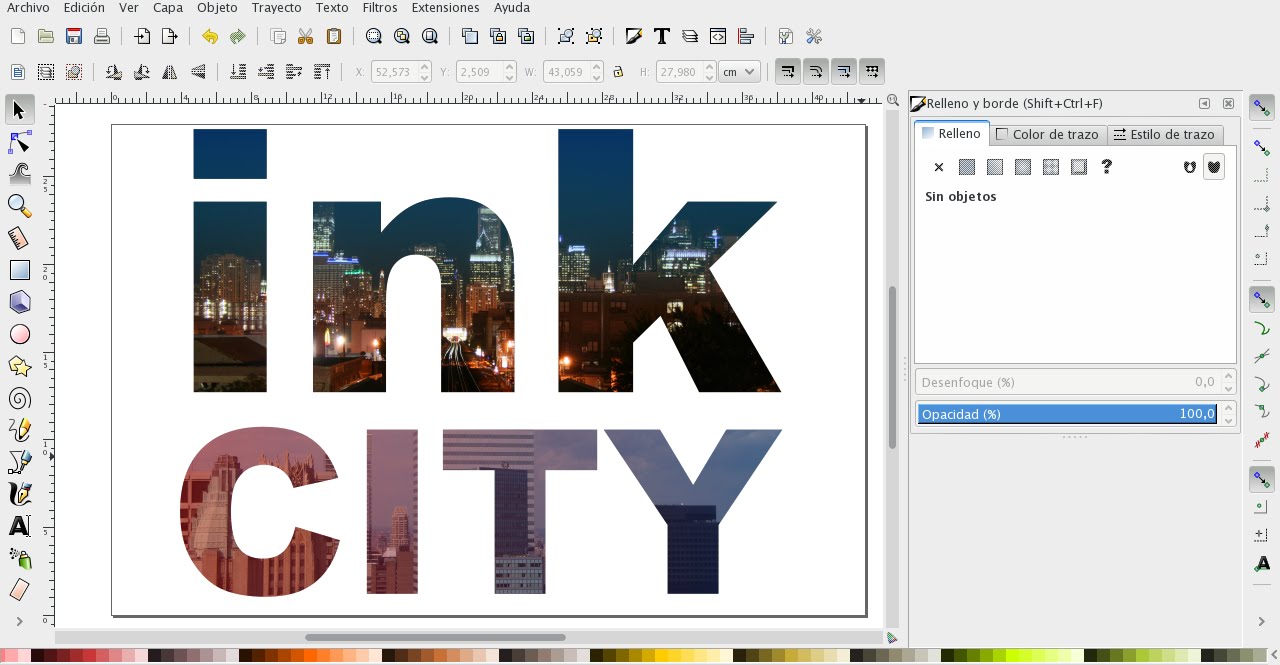This screenshot has height=665, width=1280.
Task: Toggle move patterns with objects
Action: click(x=872, y=71)
